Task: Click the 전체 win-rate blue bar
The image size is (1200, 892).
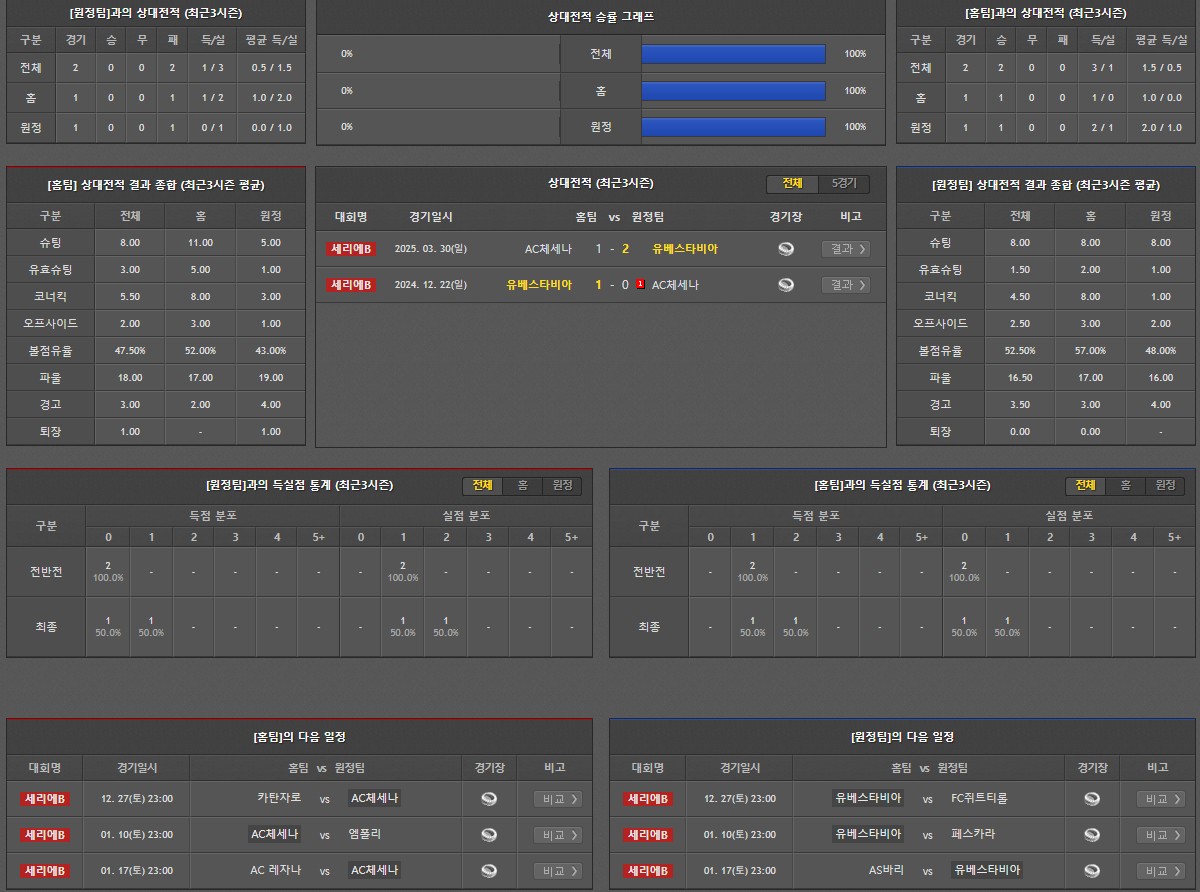Action: pyautogui.click(x=733, y=54)
